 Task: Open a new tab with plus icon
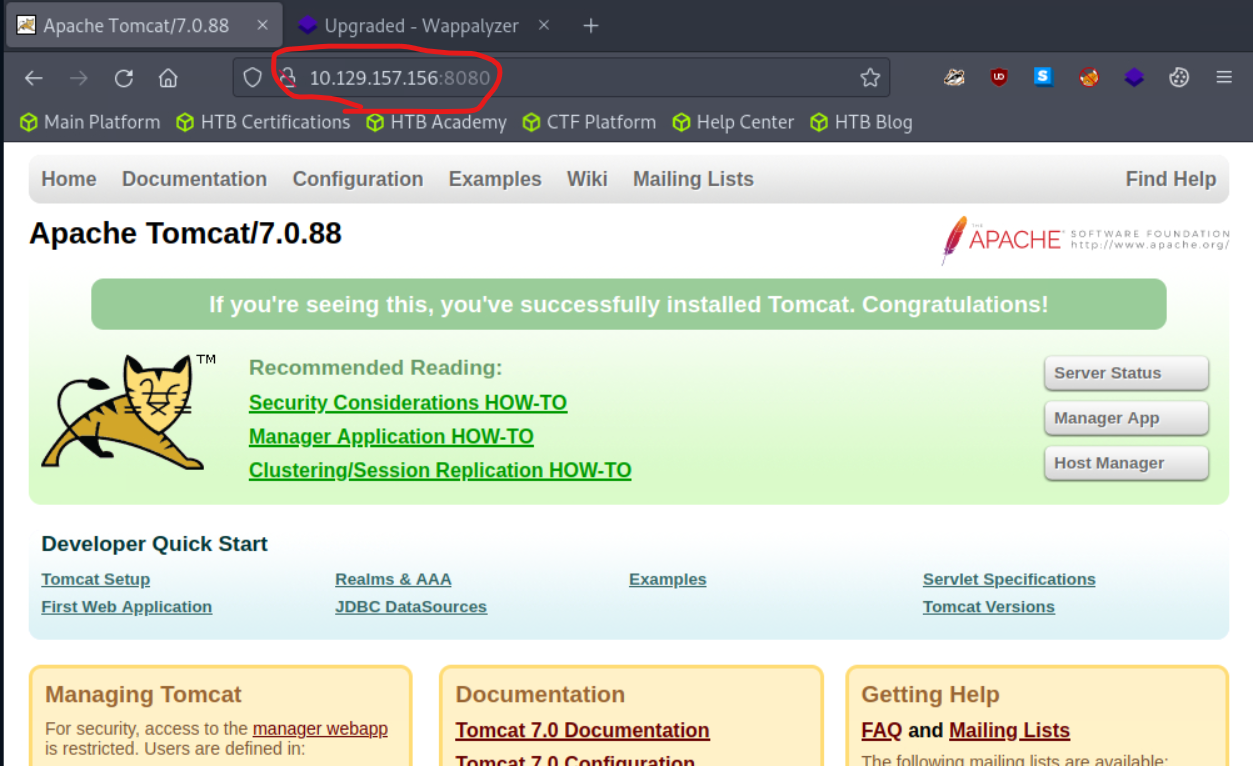tap(591, 26)
